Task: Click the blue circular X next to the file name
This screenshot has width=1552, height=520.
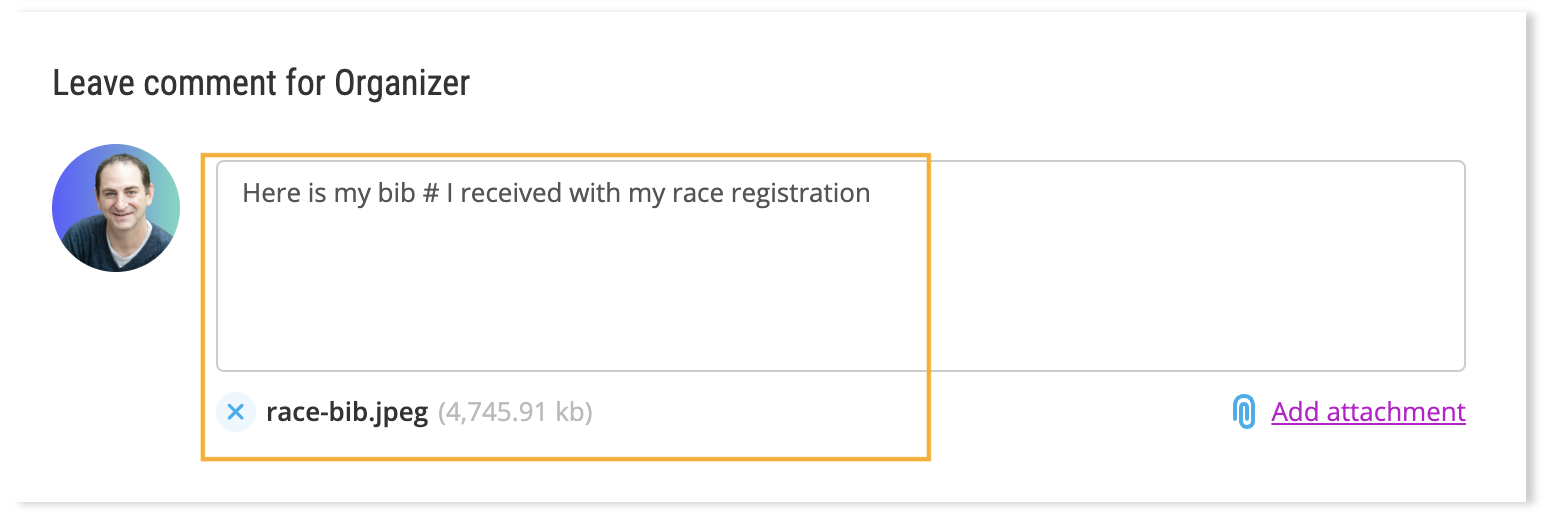Action: 236,411
